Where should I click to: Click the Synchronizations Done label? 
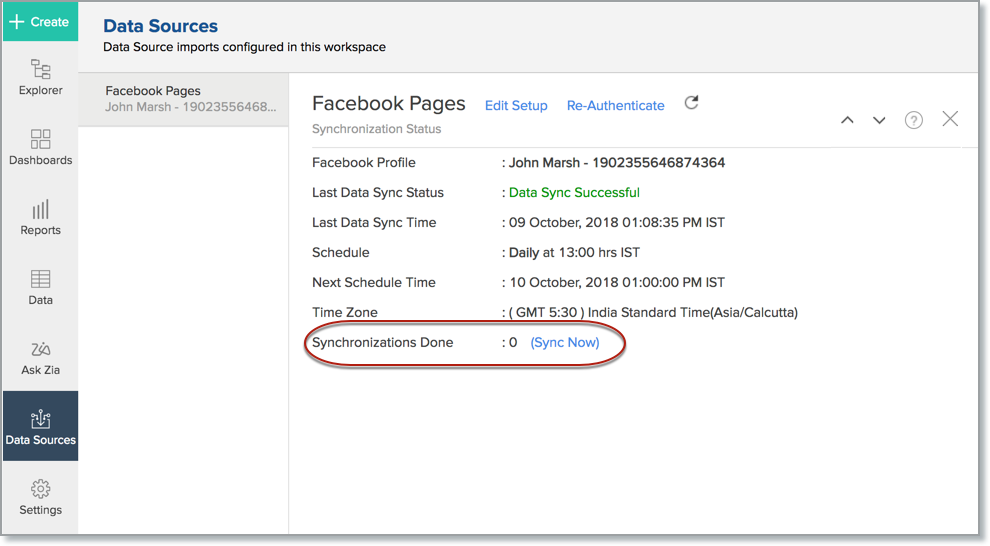click(x=383, y=343)
